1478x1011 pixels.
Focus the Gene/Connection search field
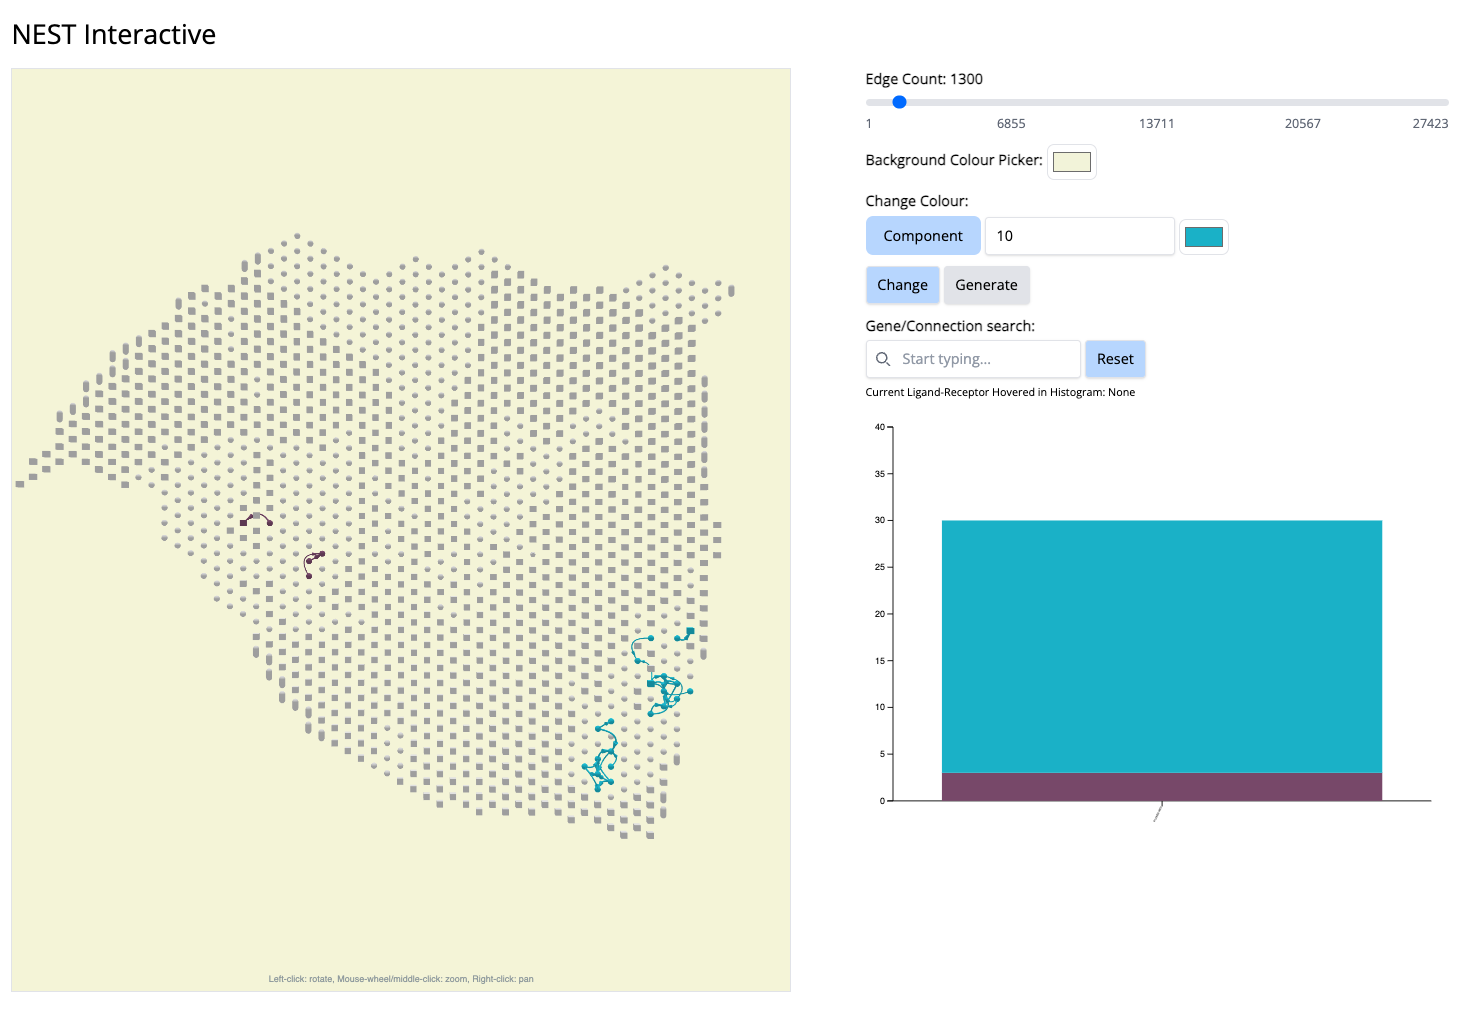click(x=985, y=359)
